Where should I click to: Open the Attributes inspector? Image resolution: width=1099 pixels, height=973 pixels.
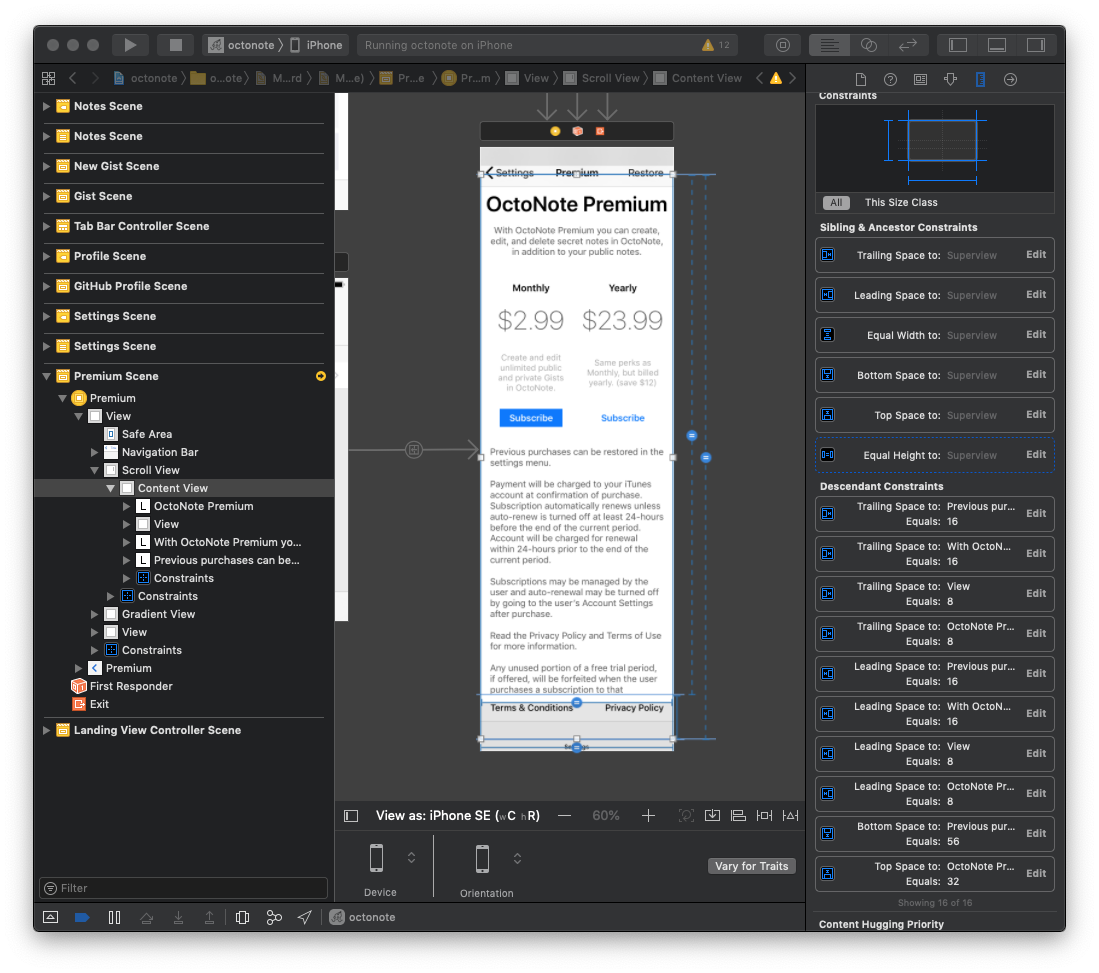[950, 79]
